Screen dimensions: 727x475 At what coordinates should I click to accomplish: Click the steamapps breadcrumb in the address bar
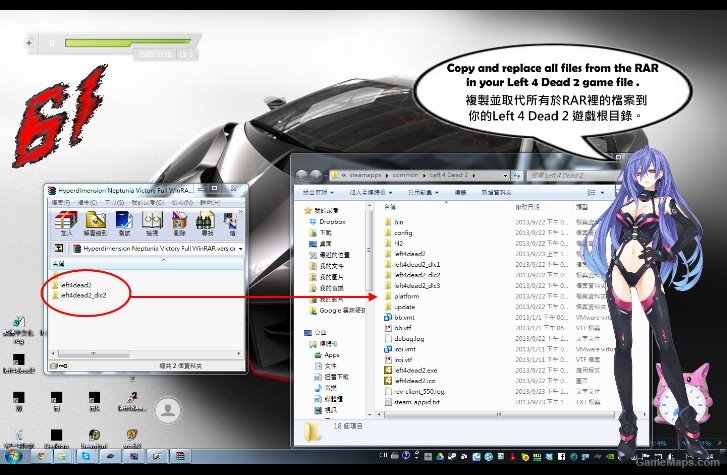(x=365, y=175)
